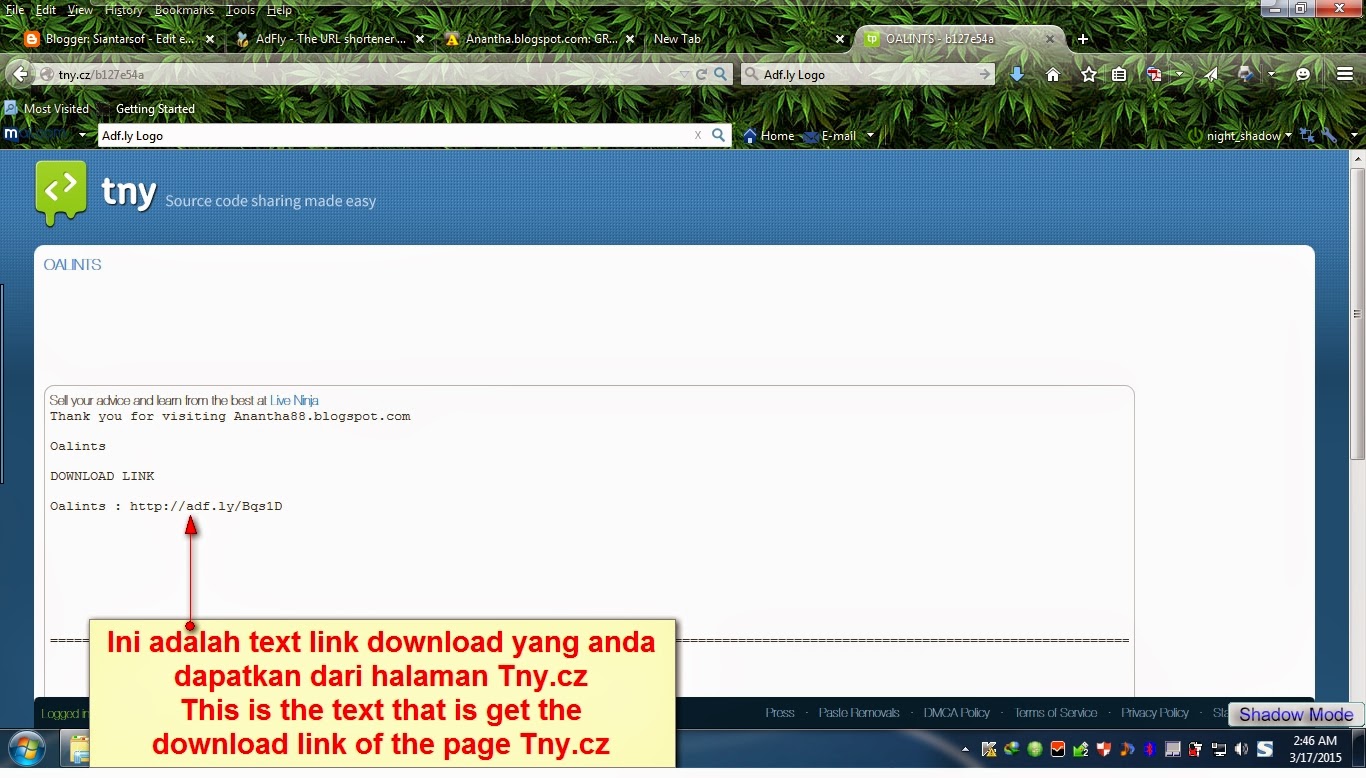Click the network icon beside night_shadow

(x=1306, y=135)
